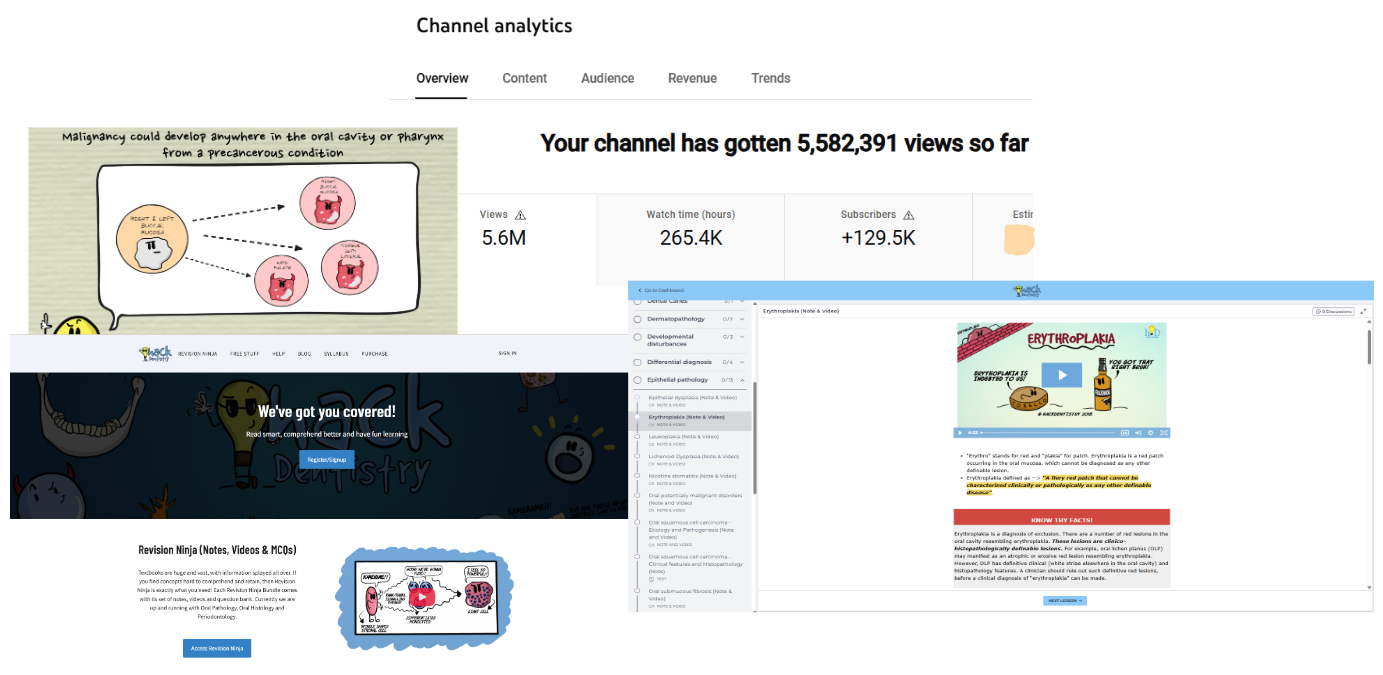Click the Access Revision Ninja button

[217, 648]
